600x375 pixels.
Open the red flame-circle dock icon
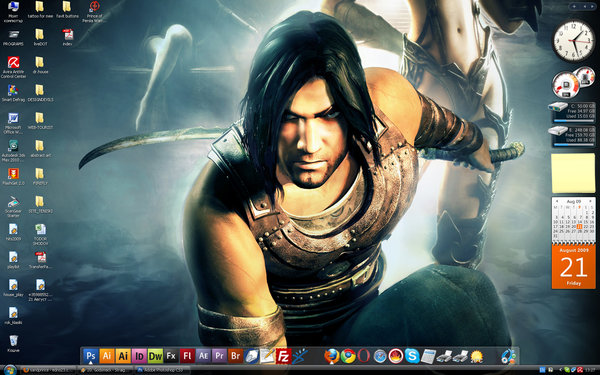pyautogui.click(x=396, y=356)
